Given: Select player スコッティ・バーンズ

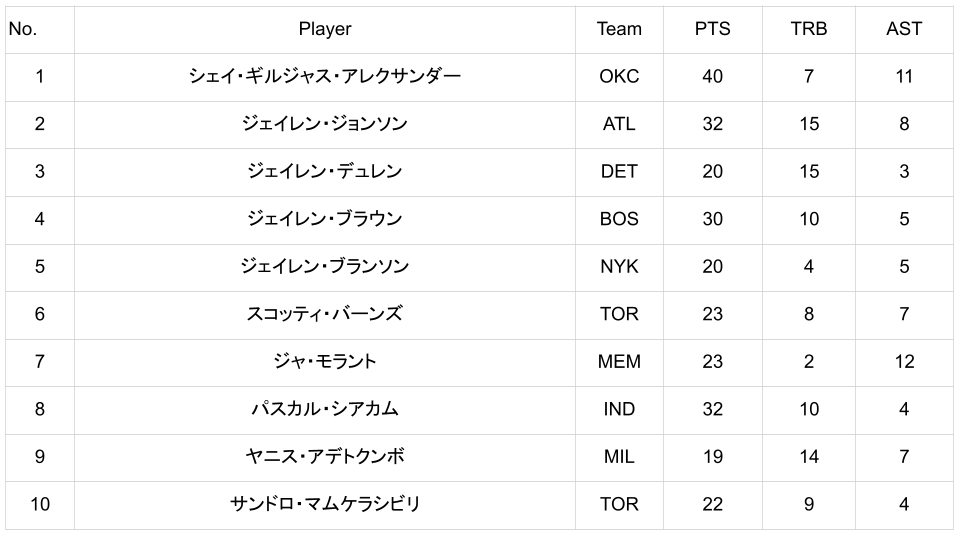Looking at the screenshot, I should (x=324, y=314).
